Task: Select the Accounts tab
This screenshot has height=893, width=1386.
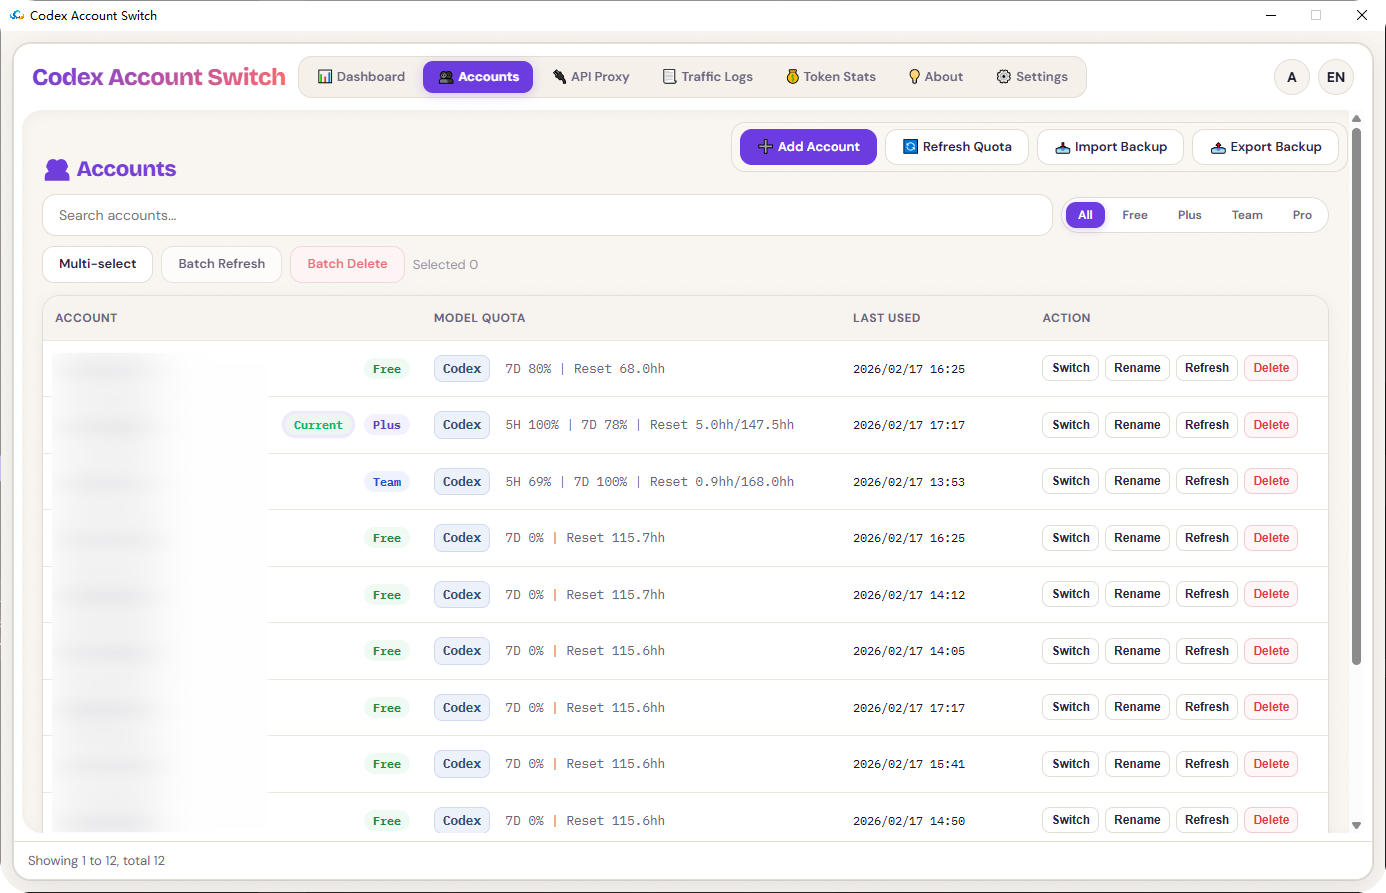Action: point(478,77)
